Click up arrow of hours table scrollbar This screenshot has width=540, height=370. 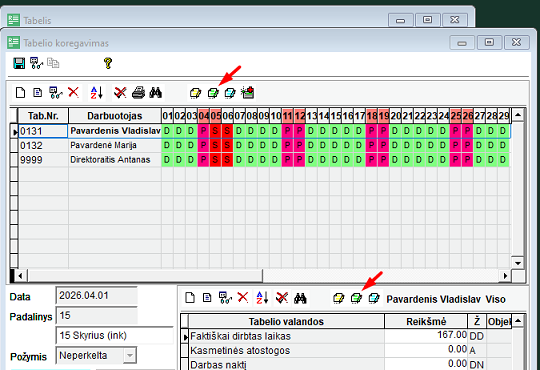(x=518, y=321)
